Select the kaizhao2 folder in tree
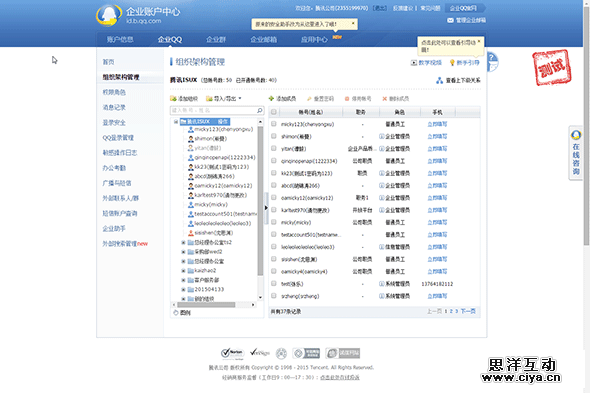The image size is (590, 393). [202, 271]
